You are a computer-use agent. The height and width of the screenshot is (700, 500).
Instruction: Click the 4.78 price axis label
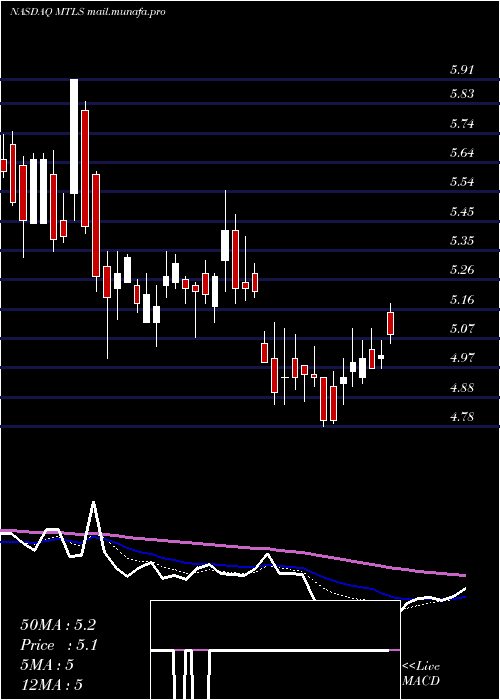pyautogui.click(x=462, y=417)
